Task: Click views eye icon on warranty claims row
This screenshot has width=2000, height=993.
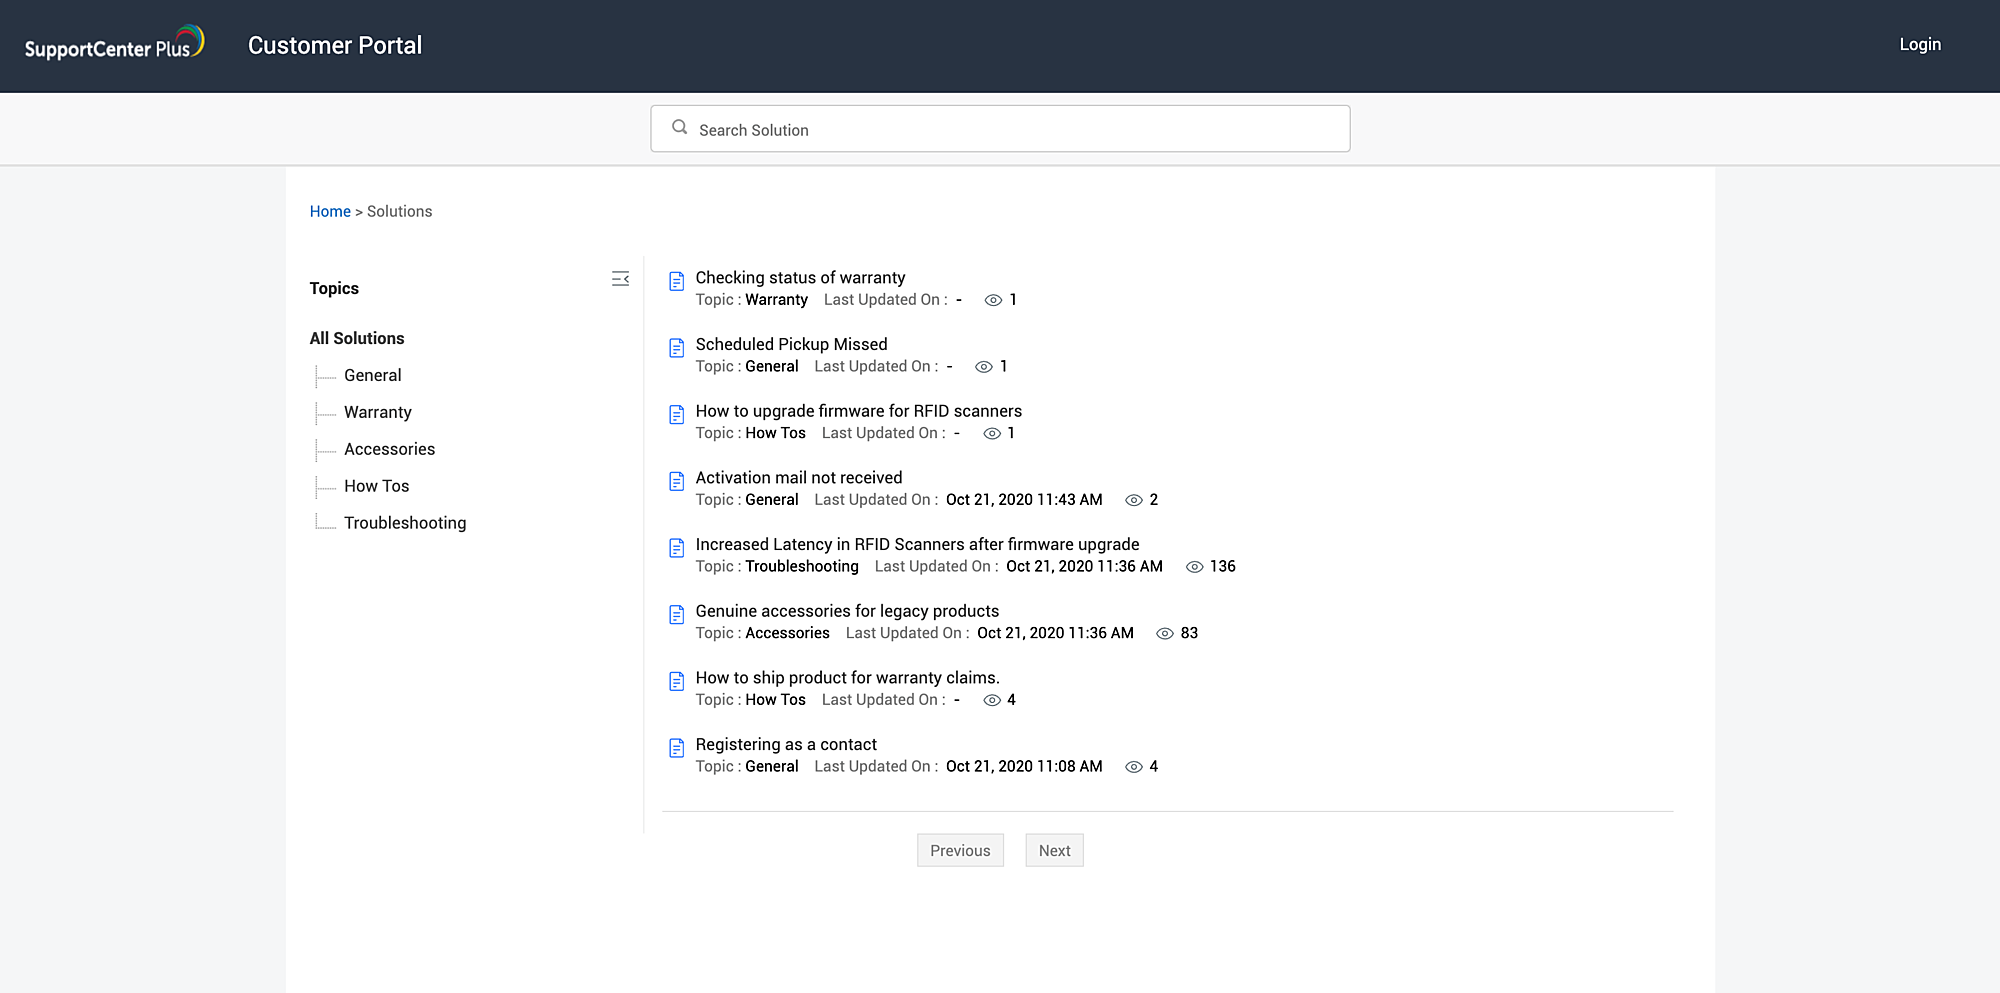Action: point(992,700)
